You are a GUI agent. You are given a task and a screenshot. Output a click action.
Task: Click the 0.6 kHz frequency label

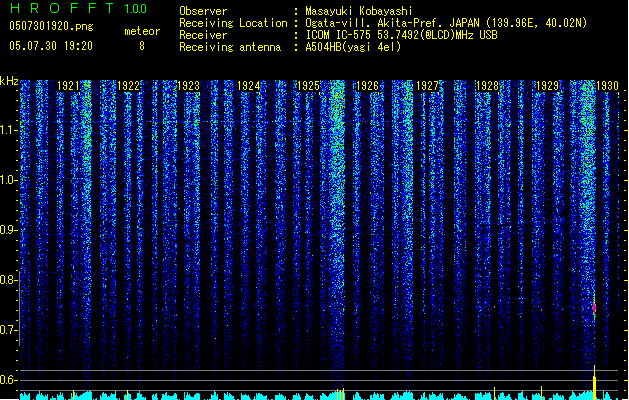coord(8,380)
